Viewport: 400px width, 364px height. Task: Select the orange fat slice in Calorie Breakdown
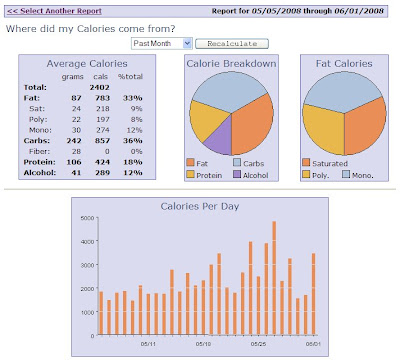click(x=252, y=125)
